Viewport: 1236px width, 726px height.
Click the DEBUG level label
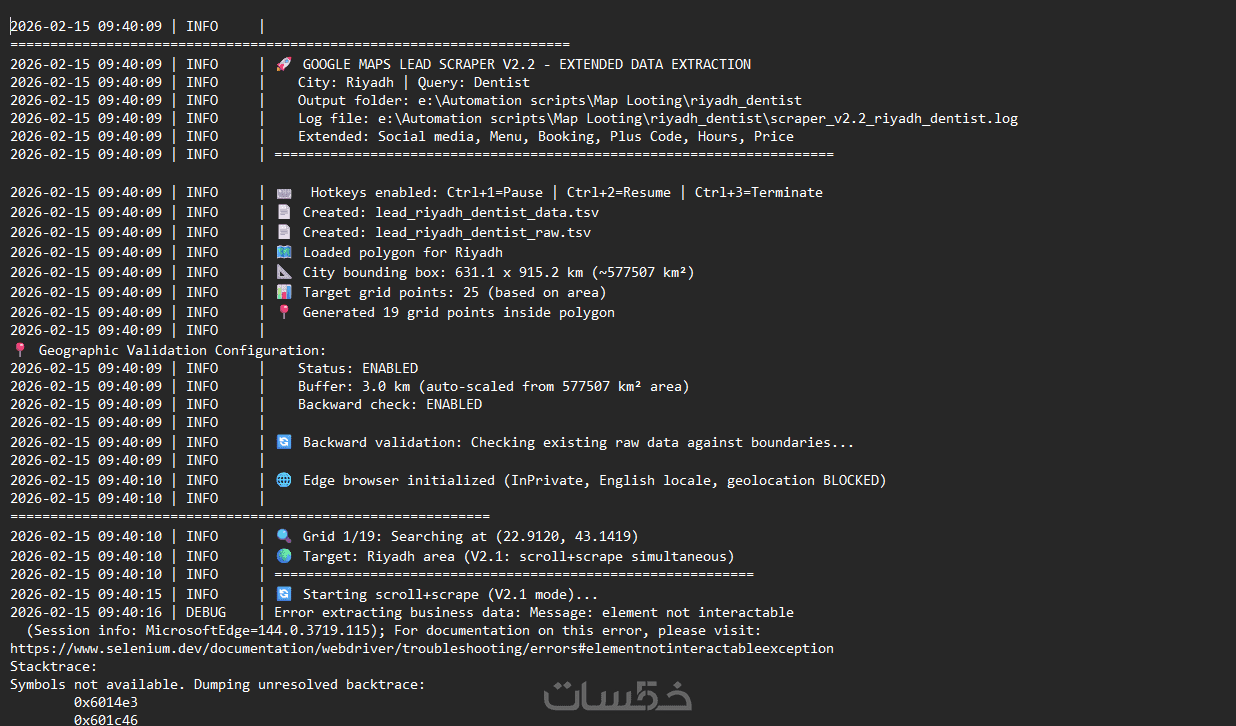[x=206, y=612]
